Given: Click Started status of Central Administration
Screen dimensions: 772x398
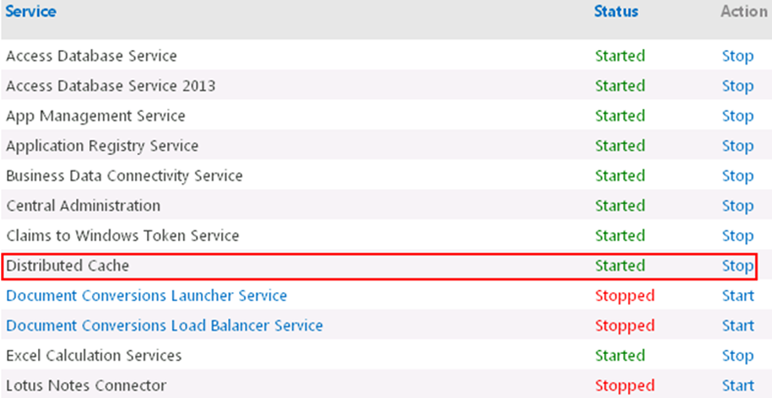Looking at the screenshot, I should [x=620, y=206].
